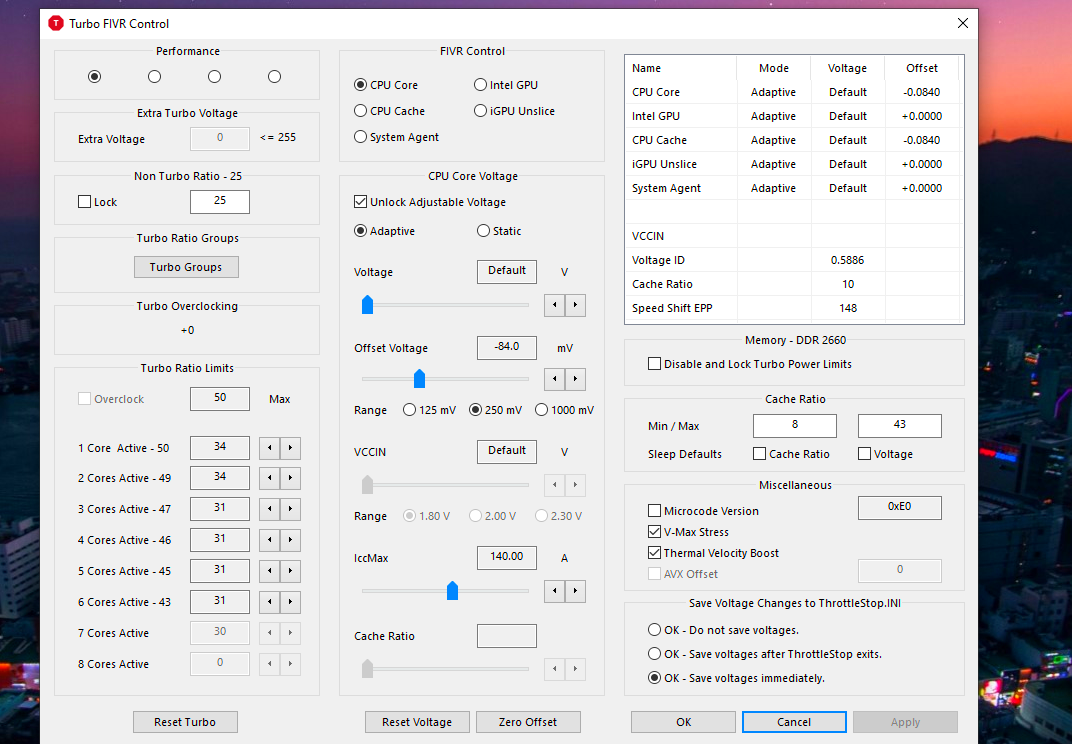Image resolution: width=1072 pixels, height=744 pixels.
Task: Increase 2 Cores Active ratio with right arrow
Action: (291, 478)
